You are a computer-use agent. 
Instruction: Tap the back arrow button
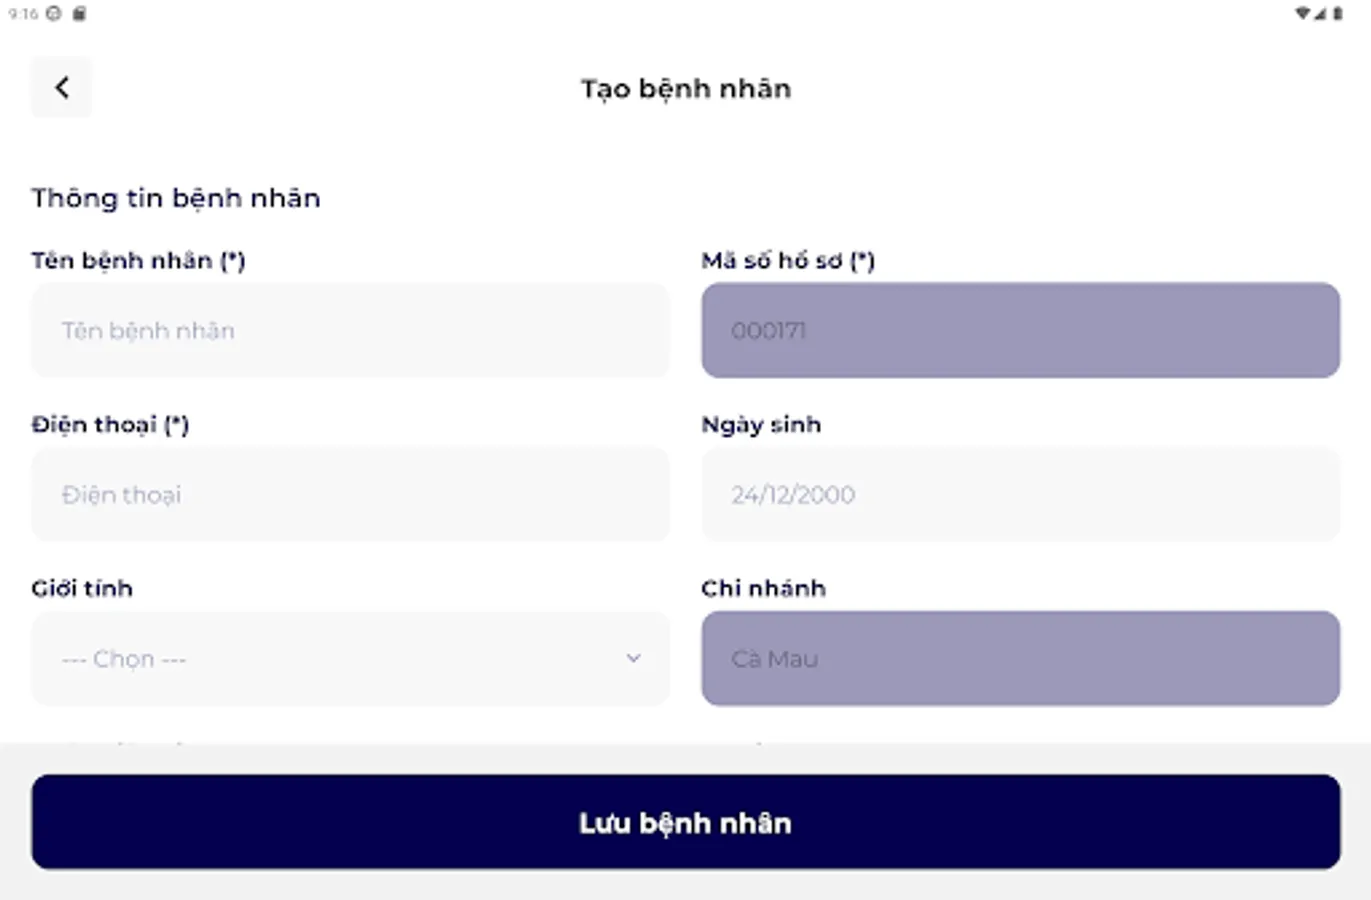click(62, 88)
